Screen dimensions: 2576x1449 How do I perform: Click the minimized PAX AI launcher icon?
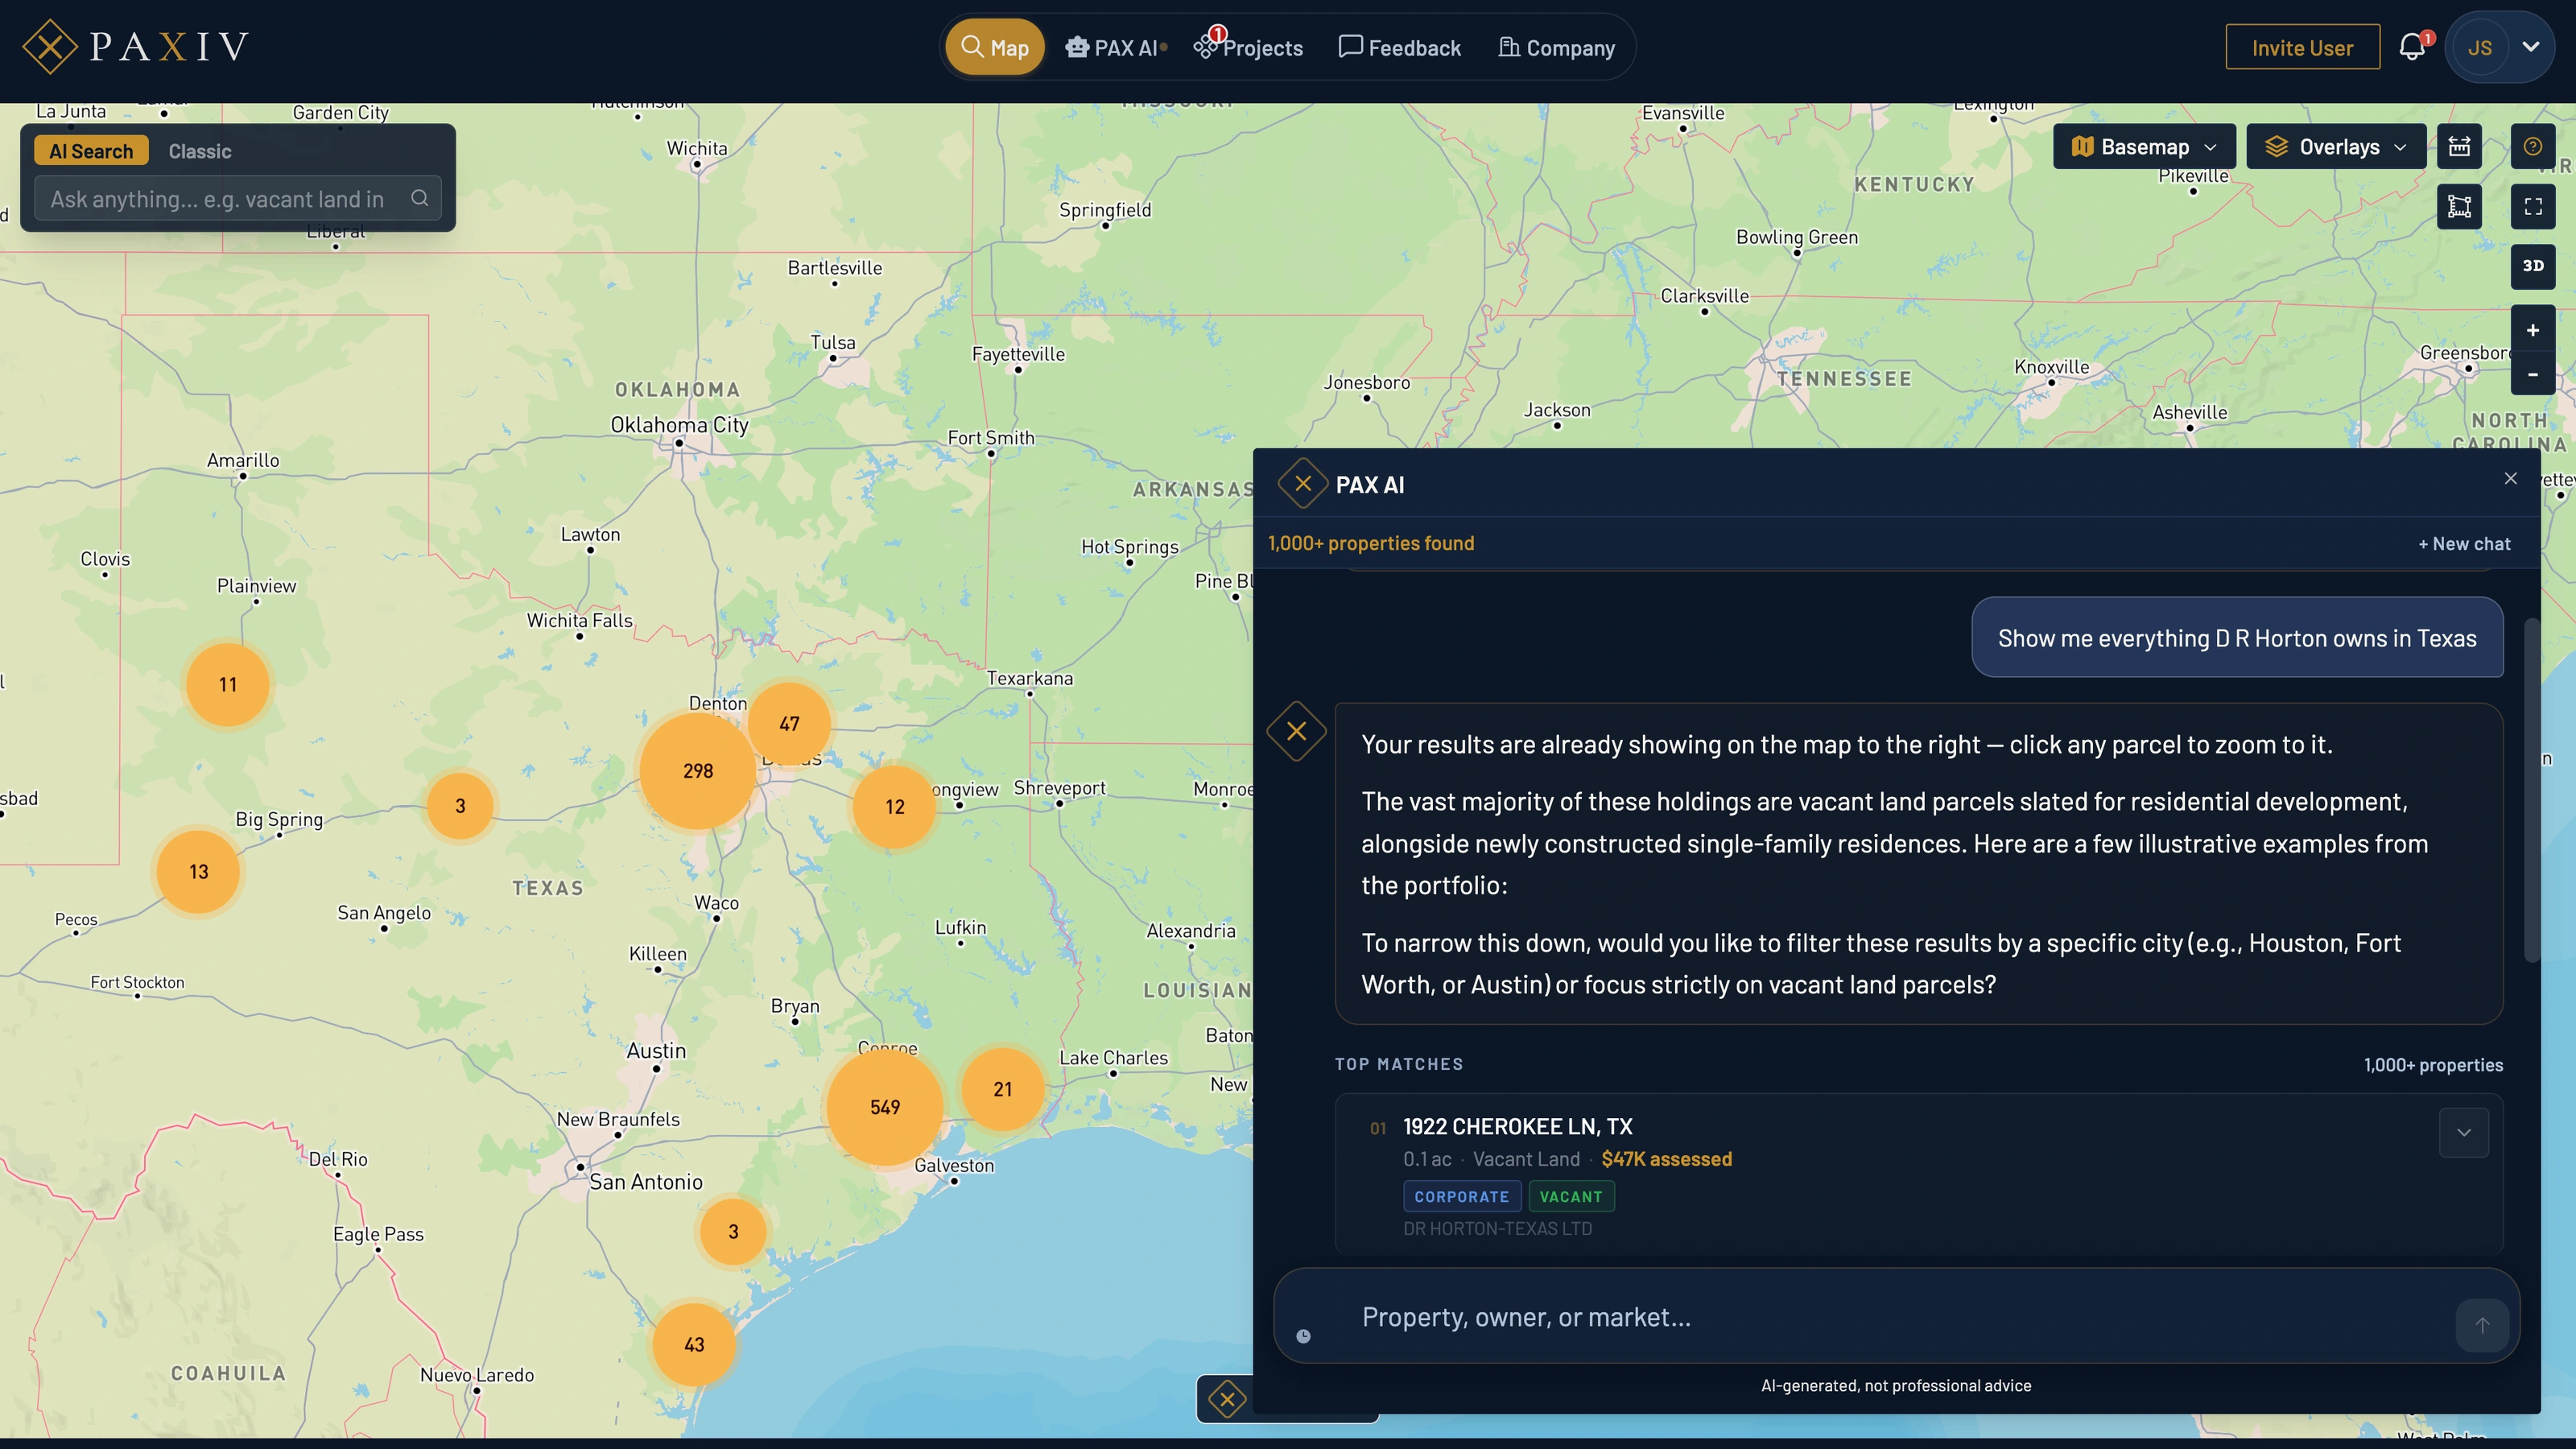pos(1226,1399)
